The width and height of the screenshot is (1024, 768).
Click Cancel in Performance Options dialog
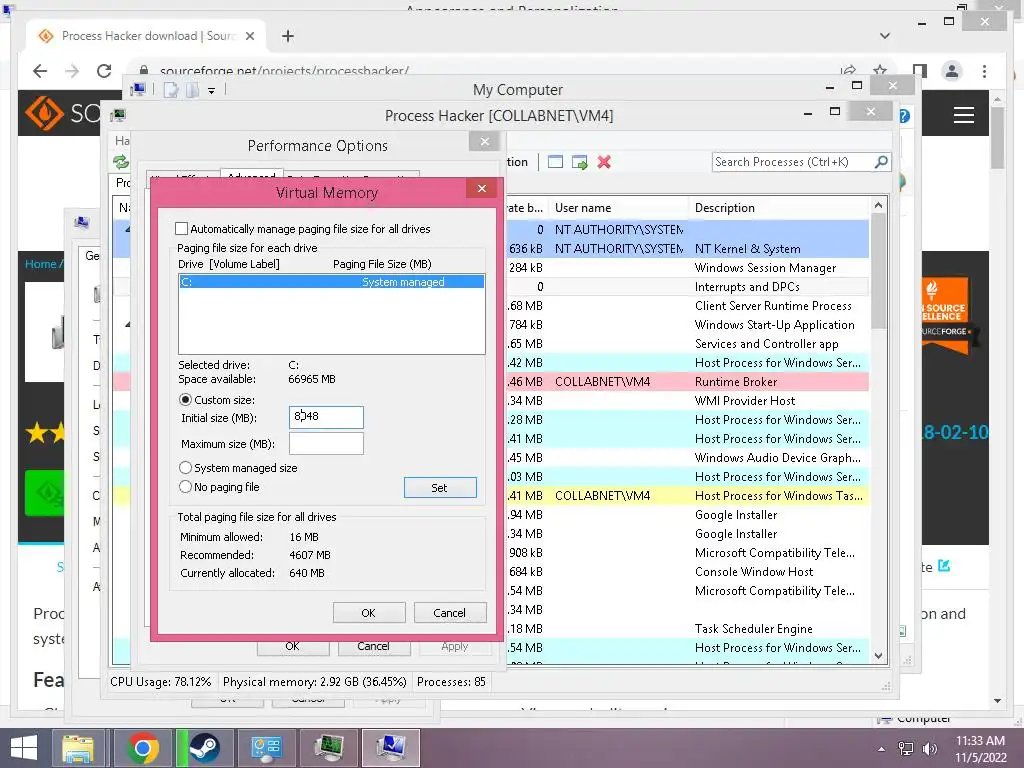pyautogui.click(x=374, y=647)
